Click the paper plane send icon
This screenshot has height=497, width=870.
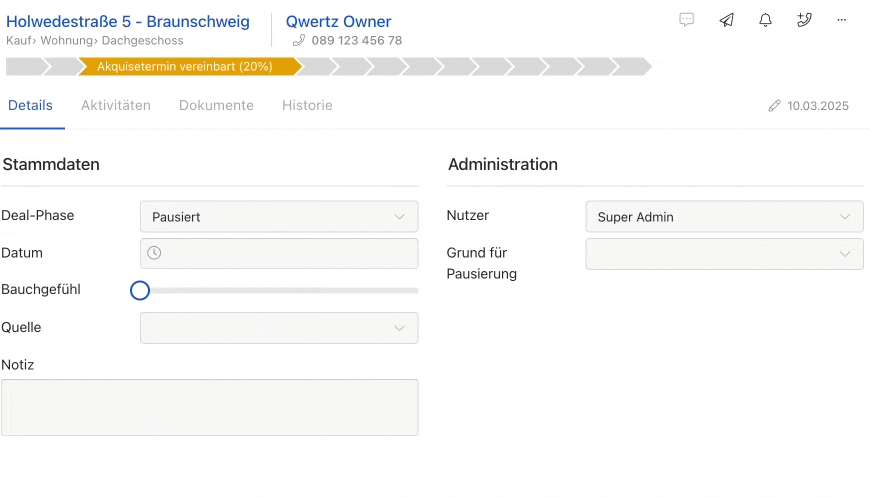point(726,20)
